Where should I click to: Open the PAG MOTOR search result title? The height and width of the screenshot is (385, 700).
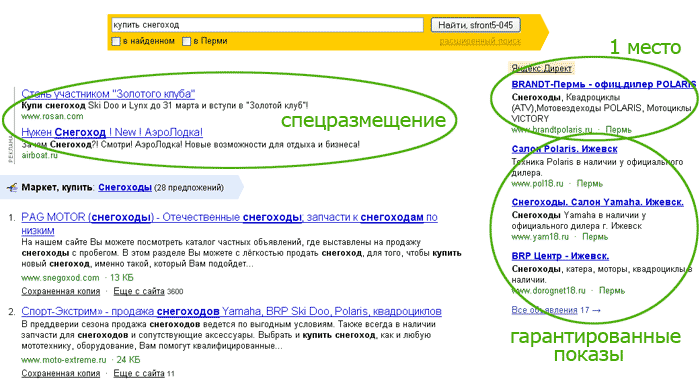pyautogui.click(x=229, y=224)
